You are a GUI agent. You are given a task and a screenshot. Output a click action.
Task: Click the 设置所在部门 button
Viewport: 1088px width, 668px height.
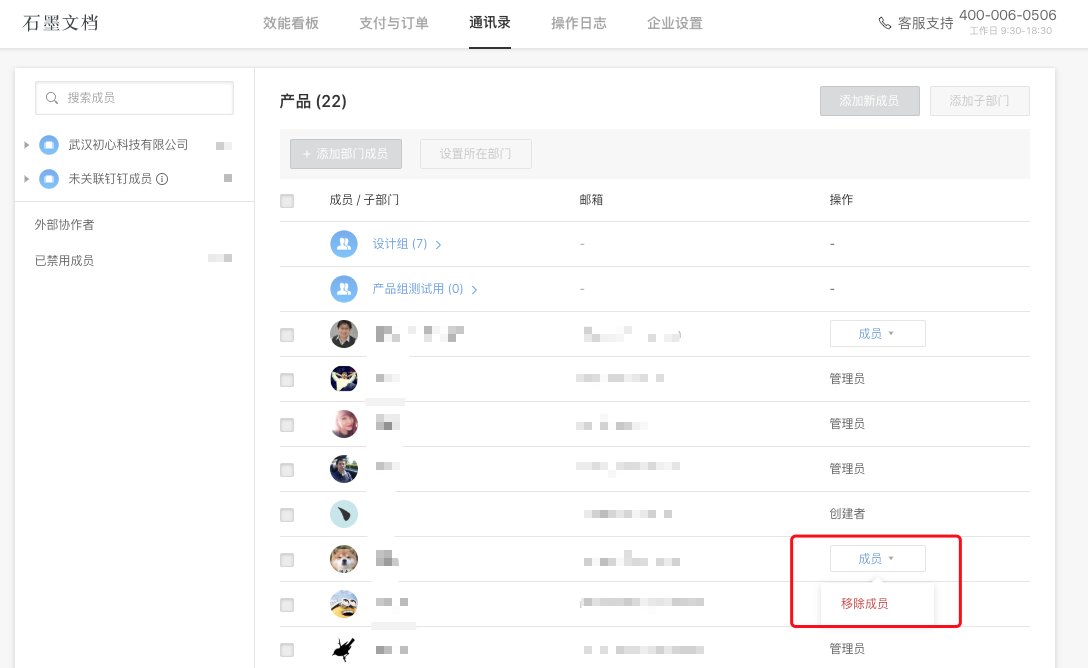[x=475, y=153]
